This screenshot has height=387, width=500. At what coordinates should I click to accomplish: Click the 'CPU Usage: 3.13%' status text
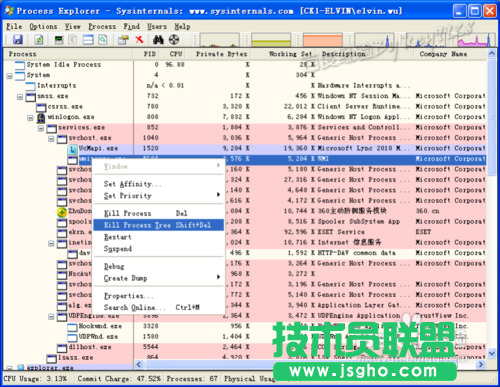[x=35, y=379]
